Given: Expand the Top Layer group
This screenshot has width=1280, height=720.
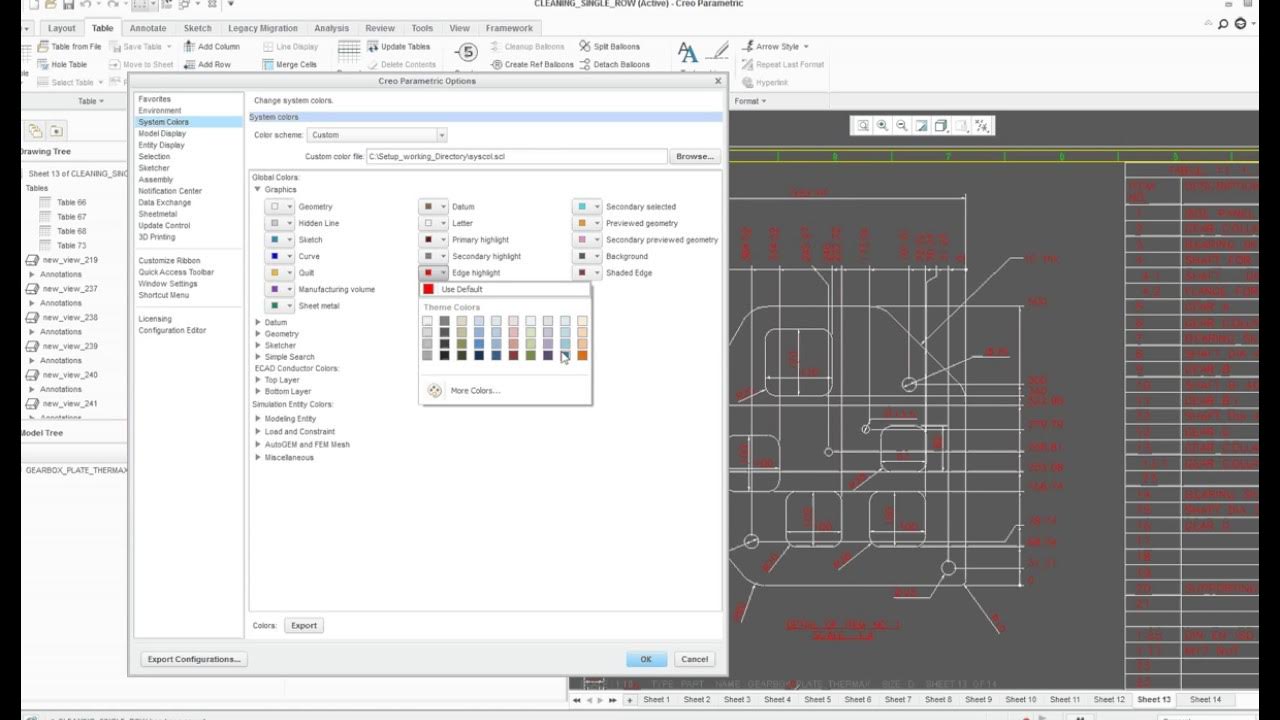Looking at the screenshot, I should click(x=258, y=380).
